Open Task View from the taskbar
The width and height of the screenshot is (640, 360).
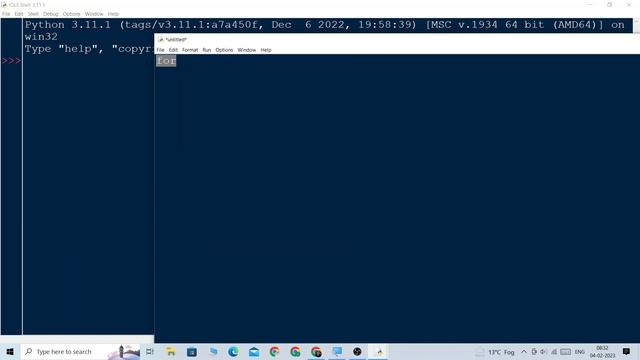click(x=150, y=351)
